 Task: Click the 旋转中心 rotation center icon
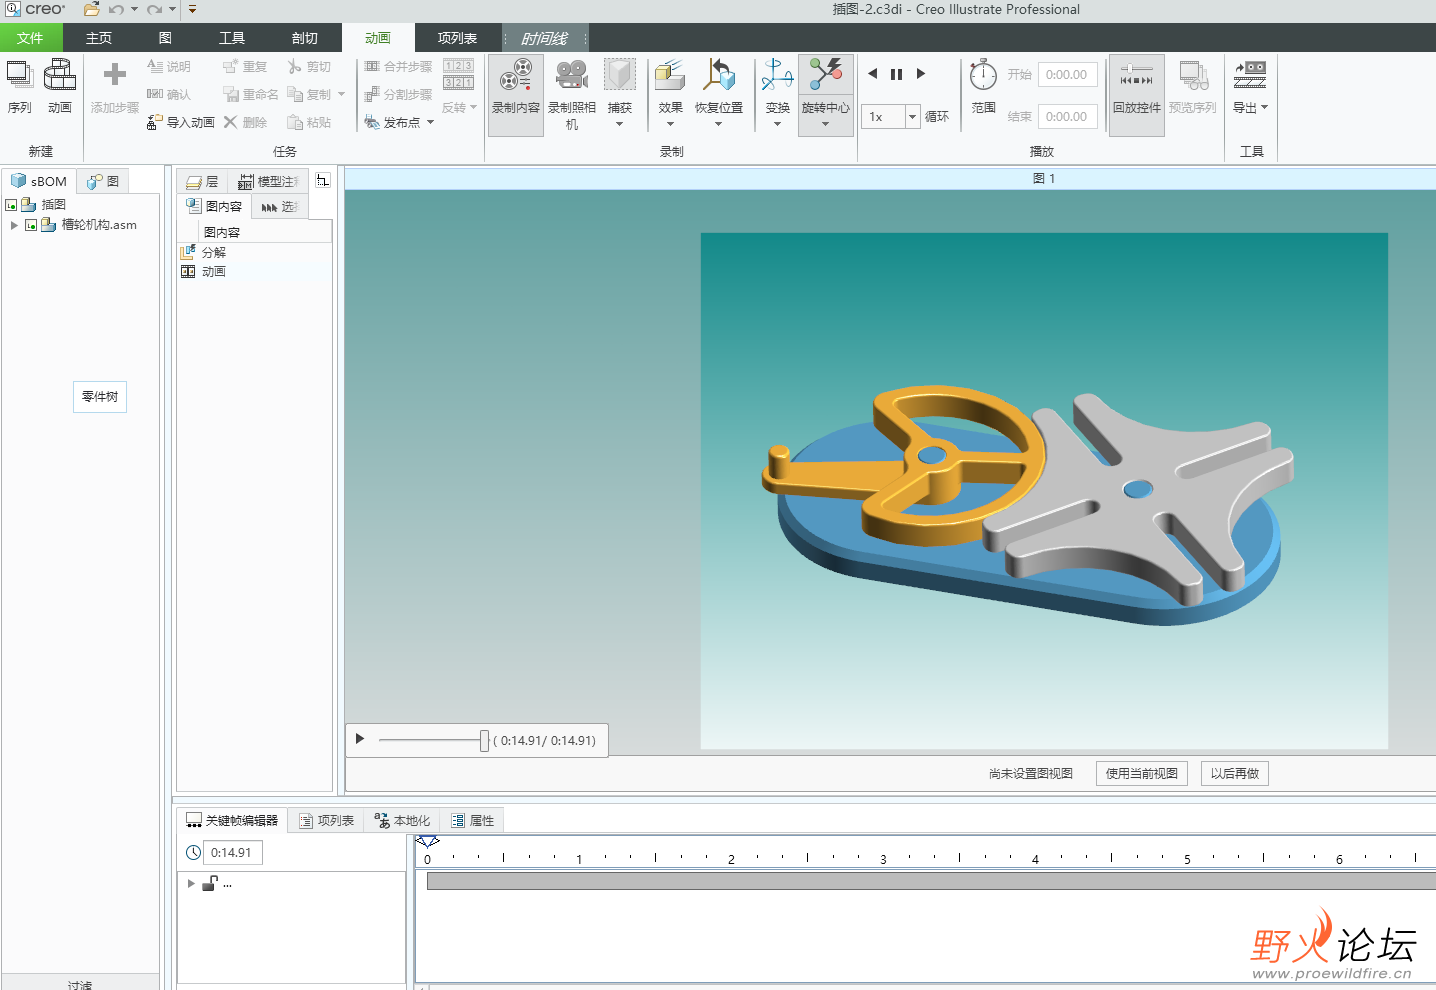(826, 75)
